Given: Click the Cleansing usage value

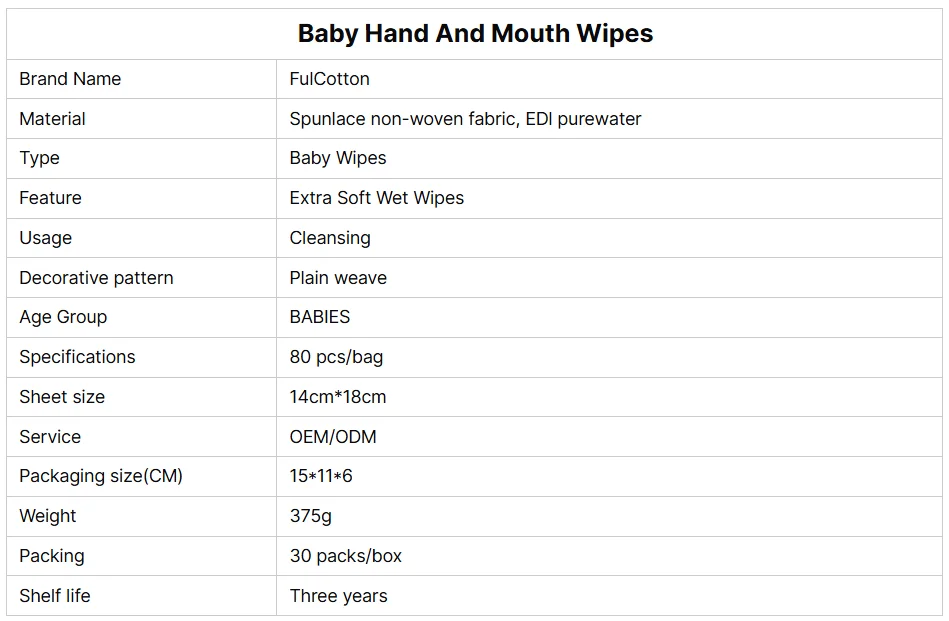Looking at the screenshot, I should point(330,238).
